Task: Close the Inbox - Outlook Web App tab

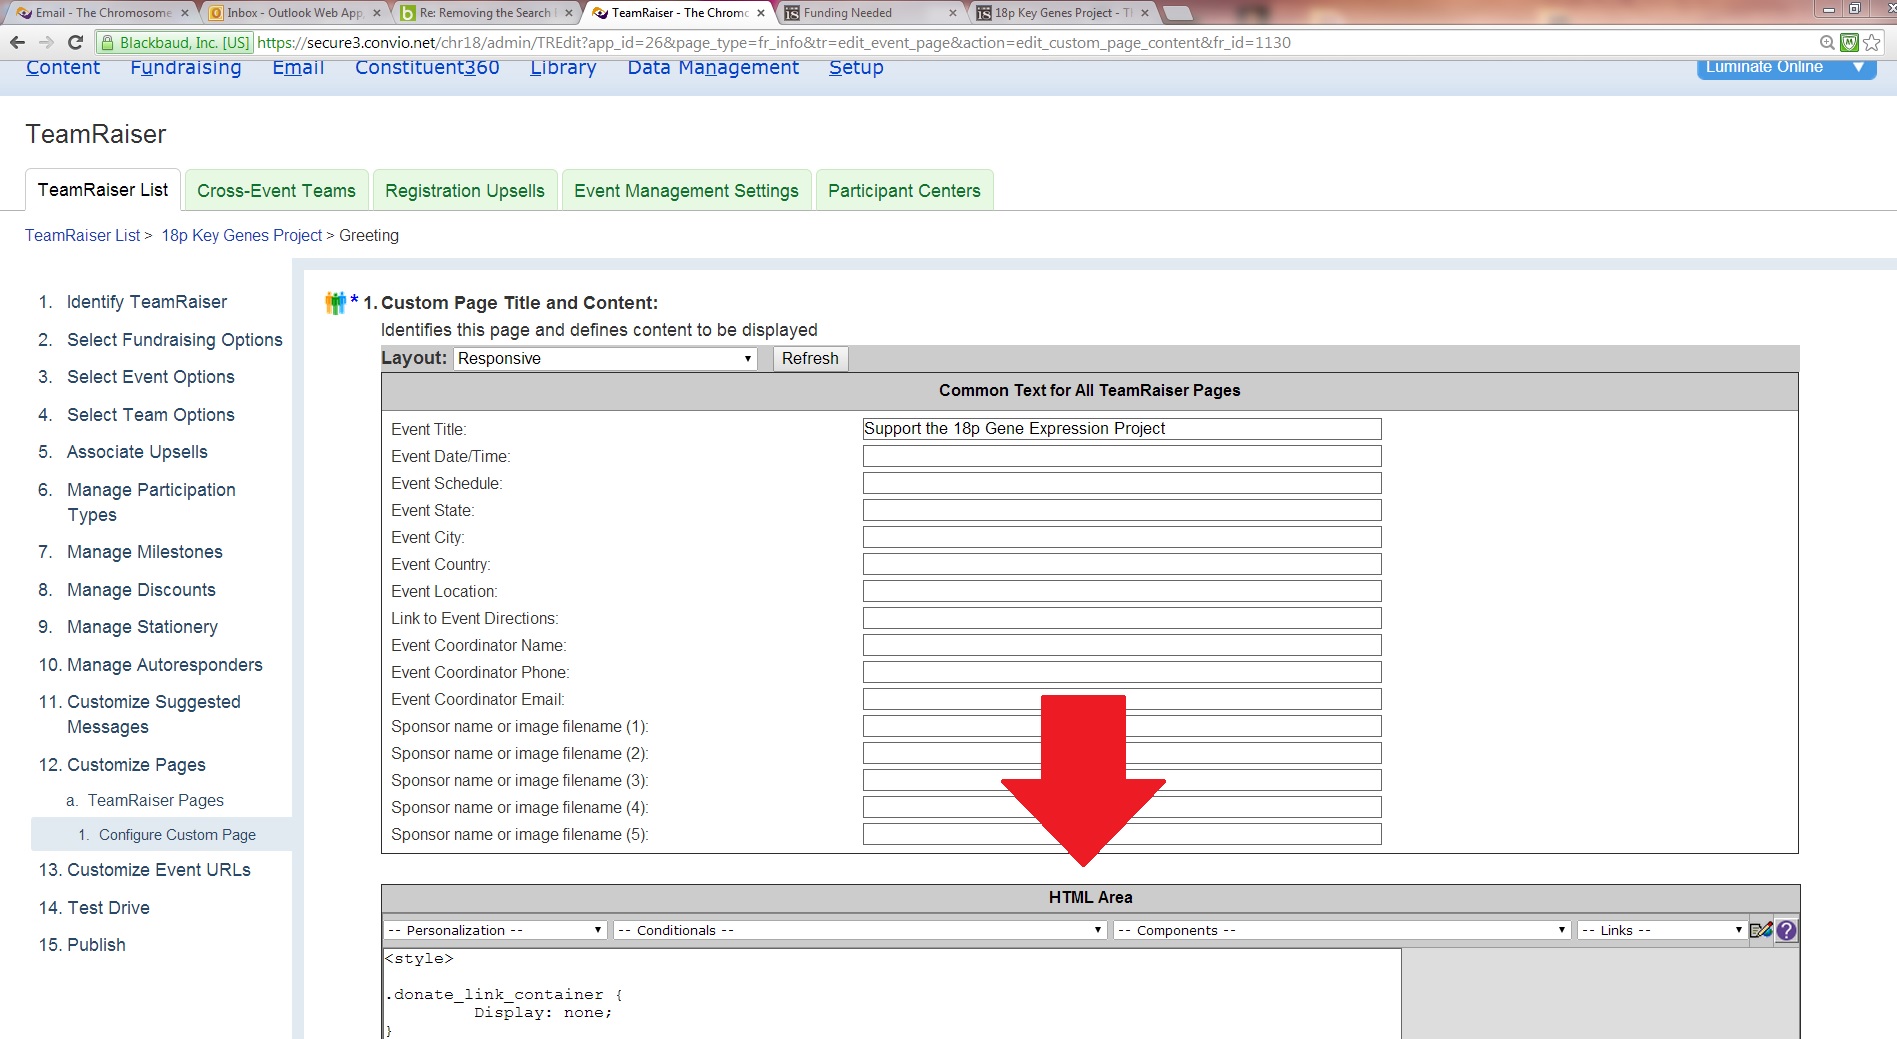Action: 377,13
